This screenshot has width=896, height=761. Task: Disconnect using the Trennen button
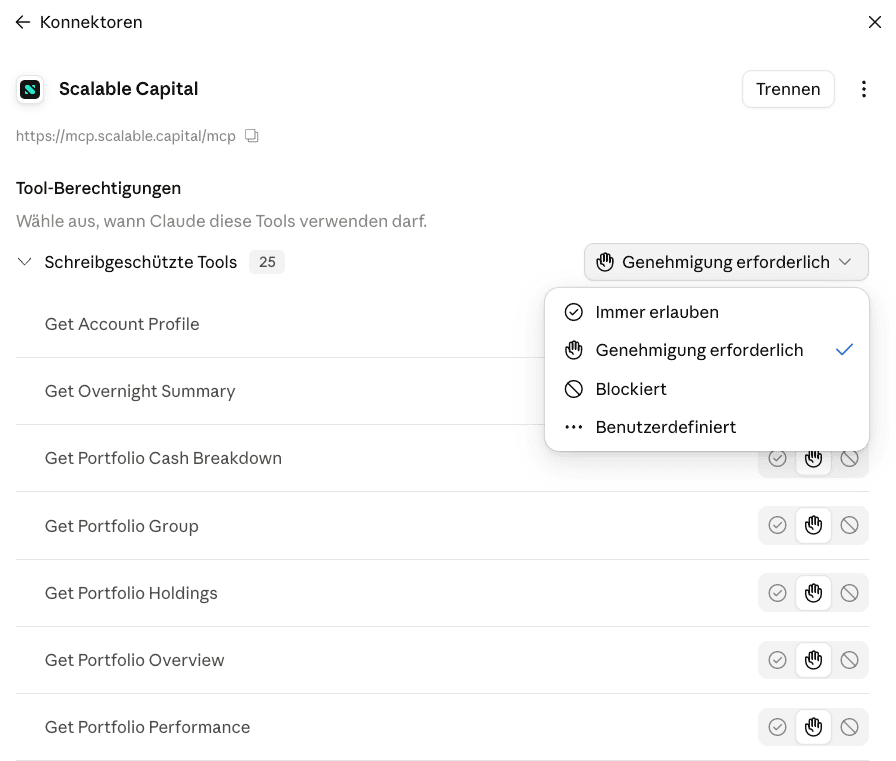click(x=788, y=89)
